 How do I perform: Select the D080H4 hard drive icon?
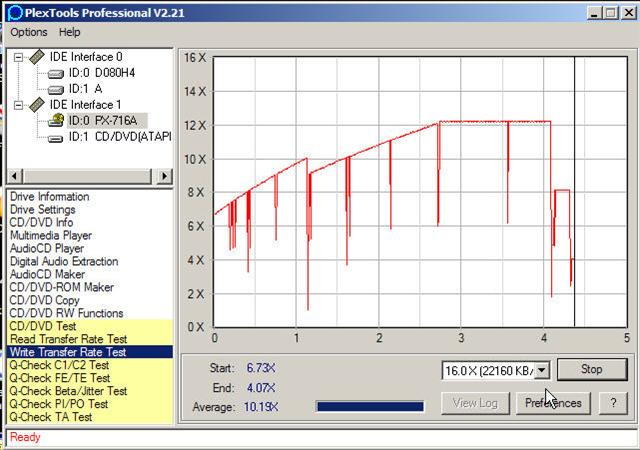[55, 73]
